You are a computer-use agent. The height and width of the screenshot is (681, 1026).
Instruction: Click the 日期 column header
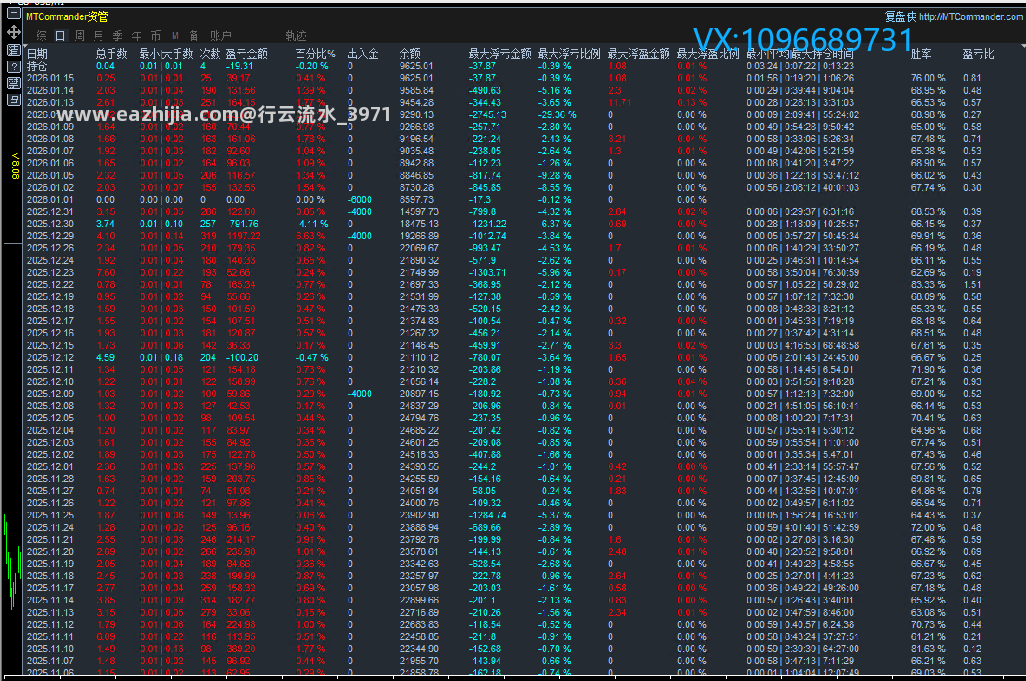(x=37, y=54)
